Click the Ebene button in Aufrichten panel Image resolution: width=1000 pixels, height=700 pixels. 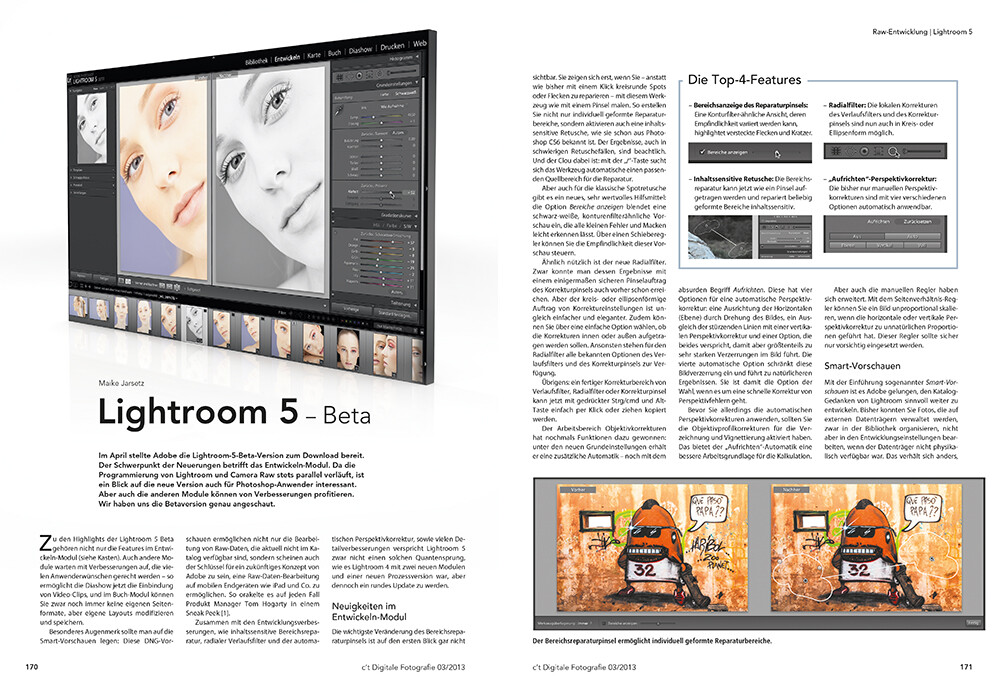(x=847, y=245)
